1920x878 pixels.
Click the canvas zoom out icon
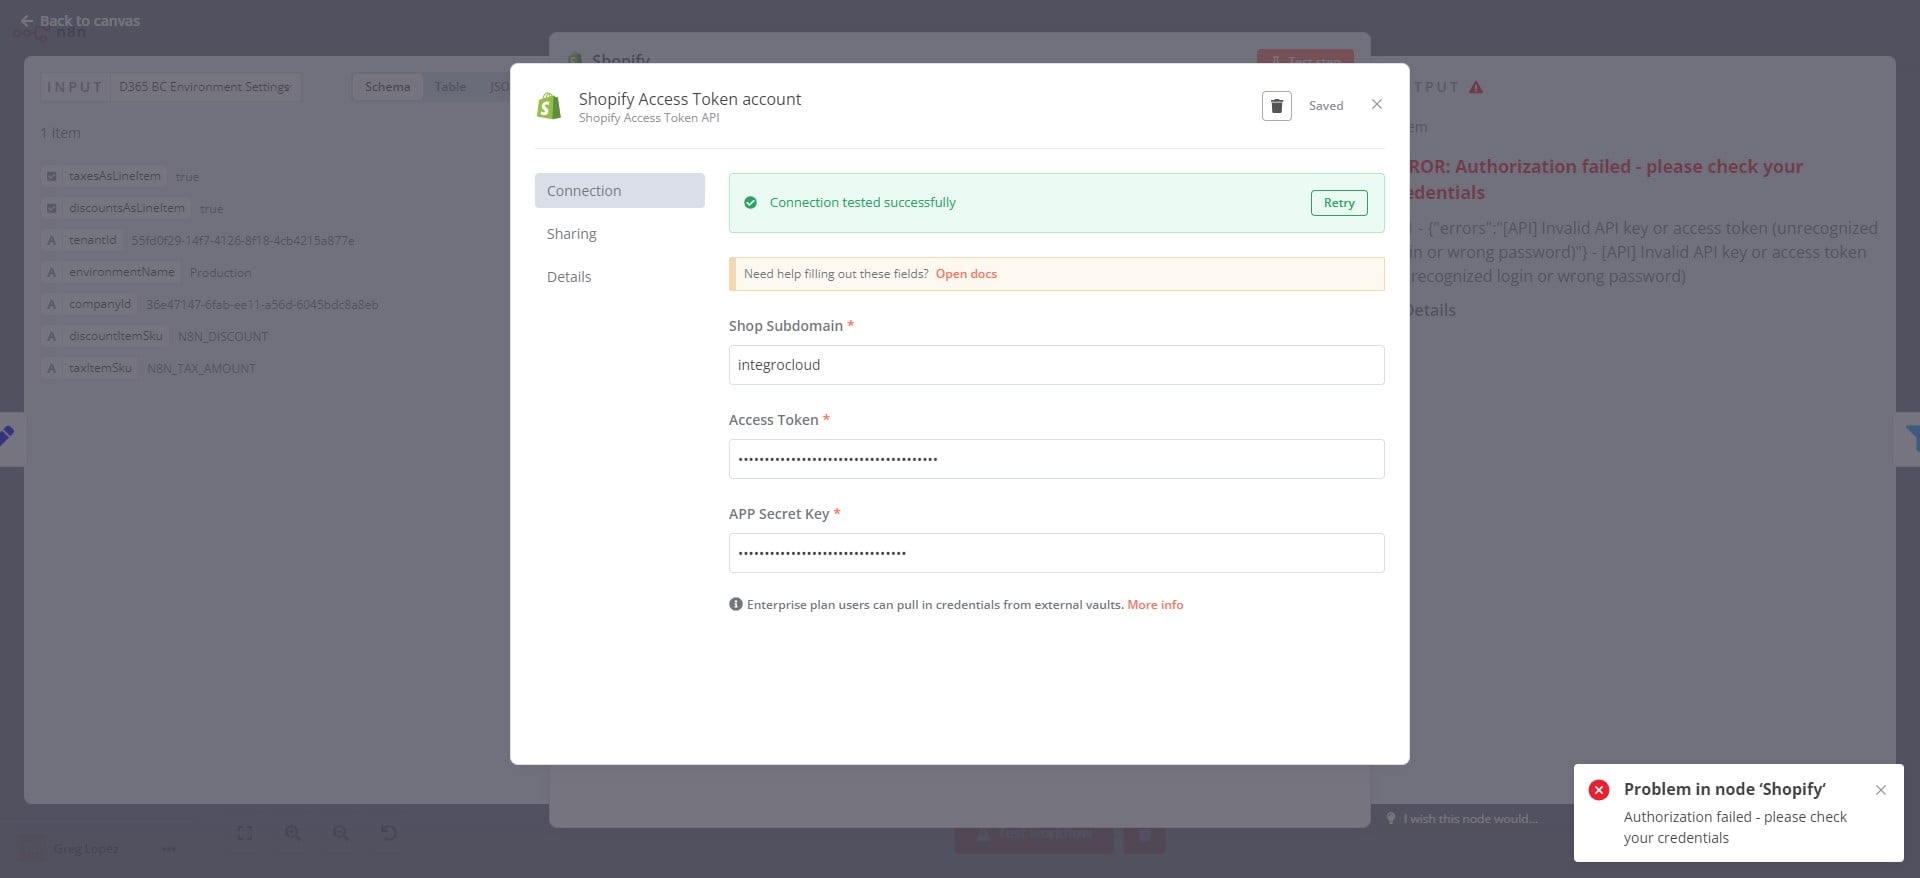coord(341,833)
